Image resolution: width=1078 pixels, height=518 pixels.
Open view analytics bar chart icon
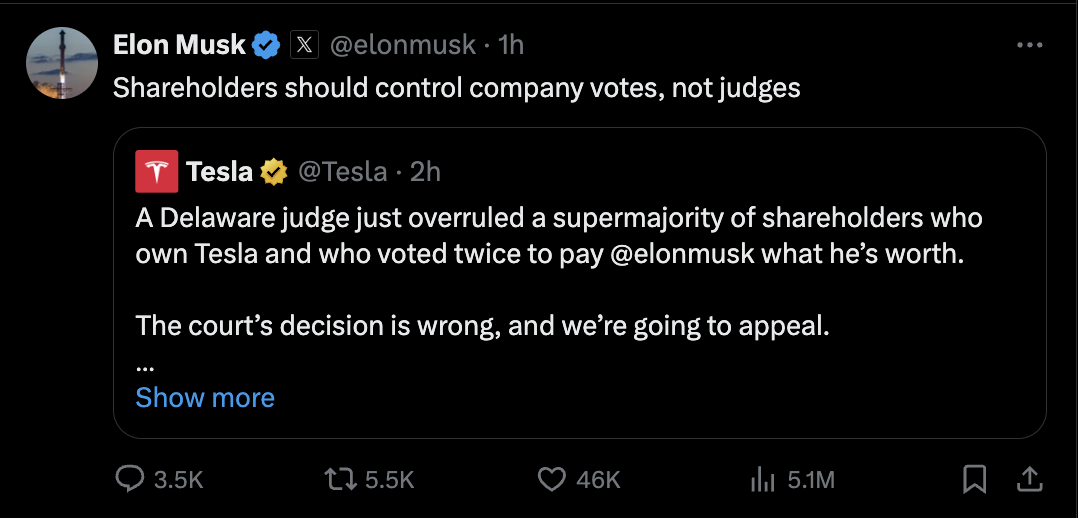(762, 480)
